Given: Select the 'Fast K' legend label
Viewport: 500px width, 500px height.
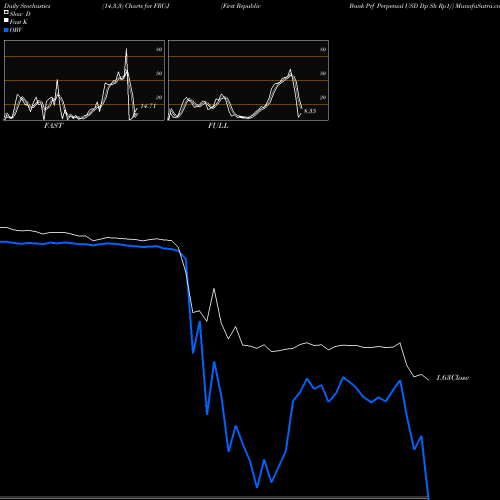Looking at the screenshot, I should coord(19,22).
